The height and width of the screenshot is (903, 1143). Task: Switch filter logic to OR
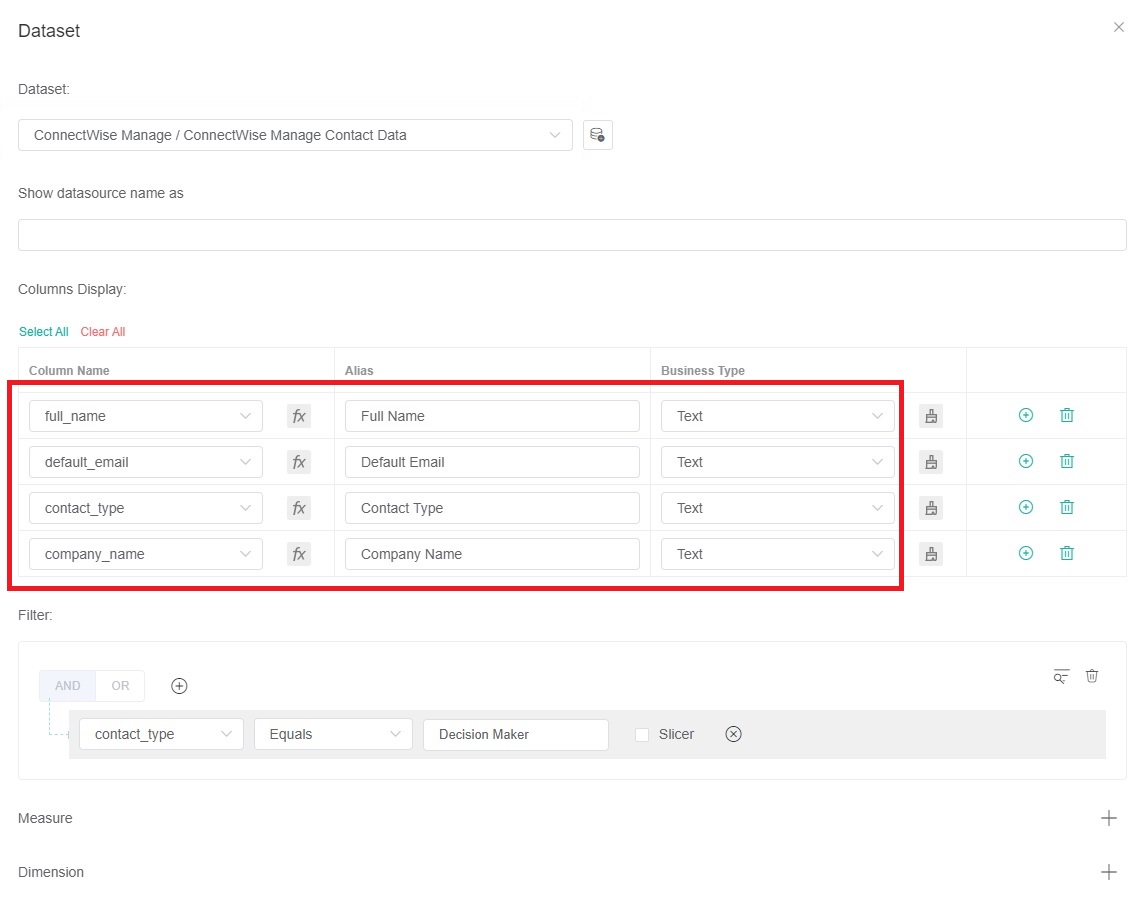pyautogui.click(x=120, y=685)
